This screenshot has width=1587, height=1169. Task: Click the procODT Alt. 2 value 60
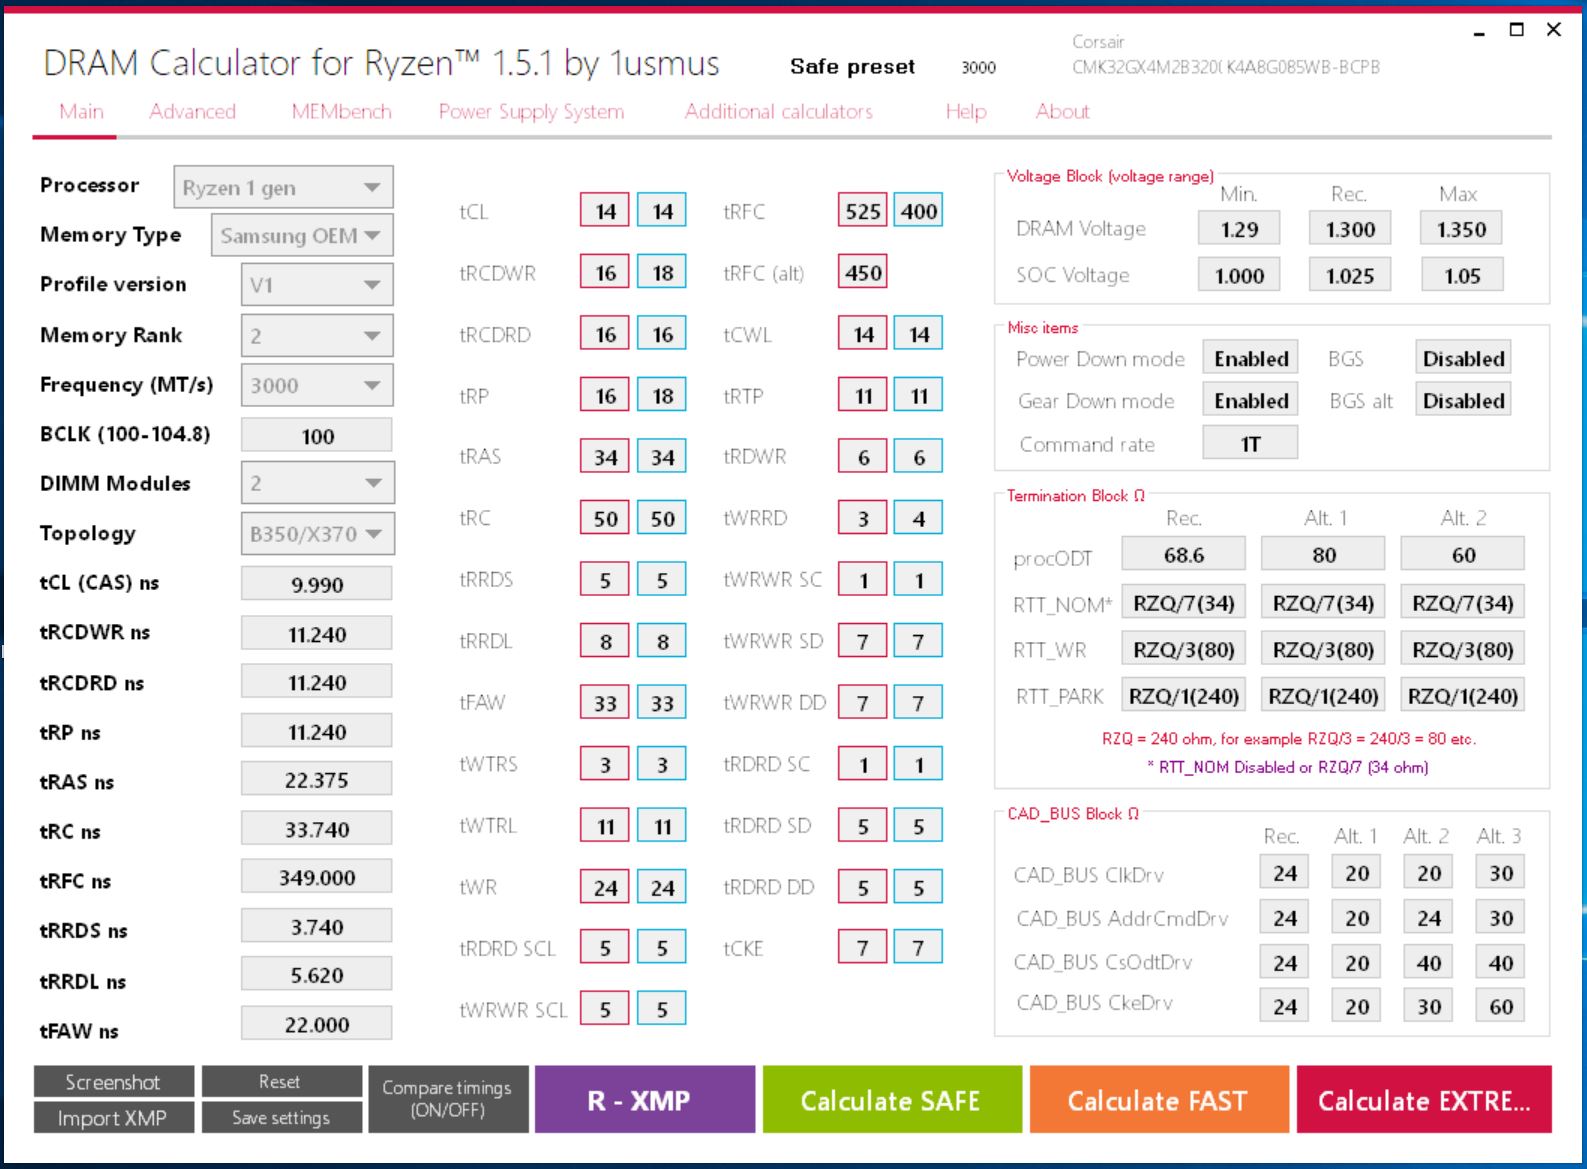[1463, 554]
